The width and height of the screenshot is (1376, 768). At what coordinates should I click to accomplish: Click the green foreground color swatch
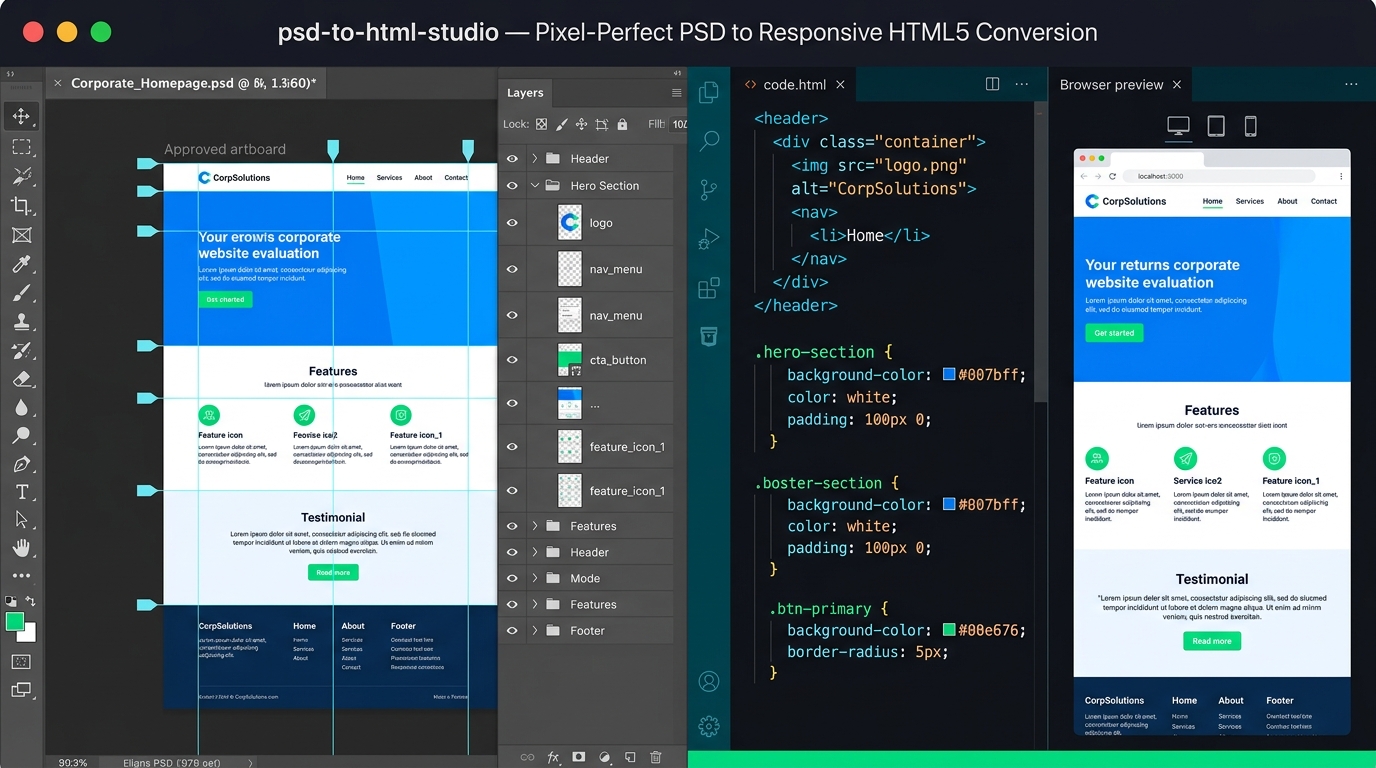click(15, 622)
